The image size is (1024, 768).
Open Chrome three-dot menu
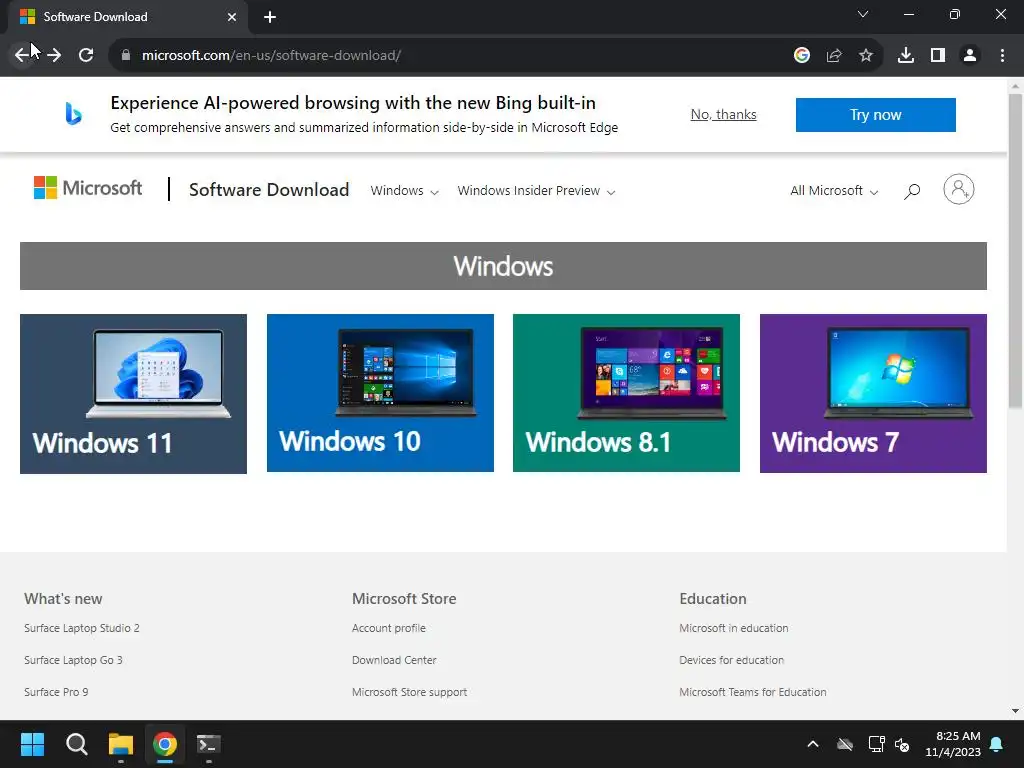point(1002,55)
